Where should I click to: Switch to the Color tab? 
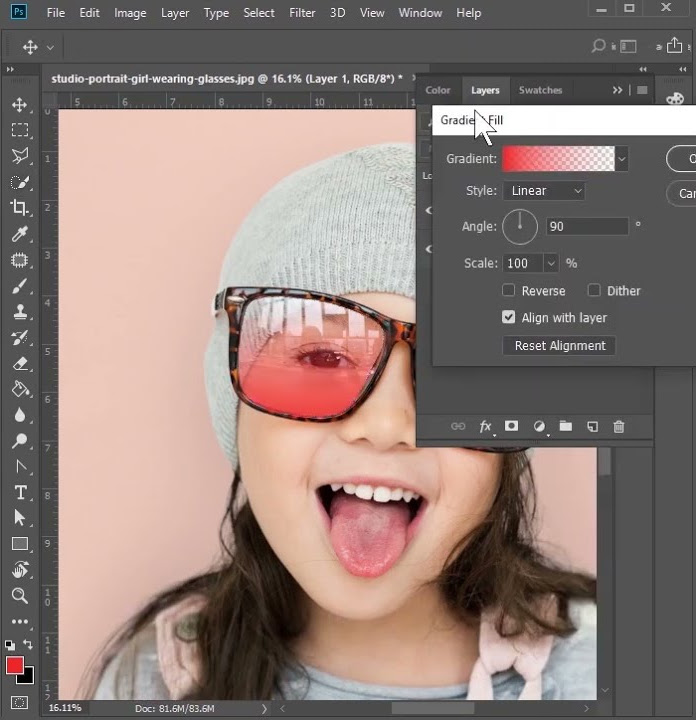pos(438,90)
